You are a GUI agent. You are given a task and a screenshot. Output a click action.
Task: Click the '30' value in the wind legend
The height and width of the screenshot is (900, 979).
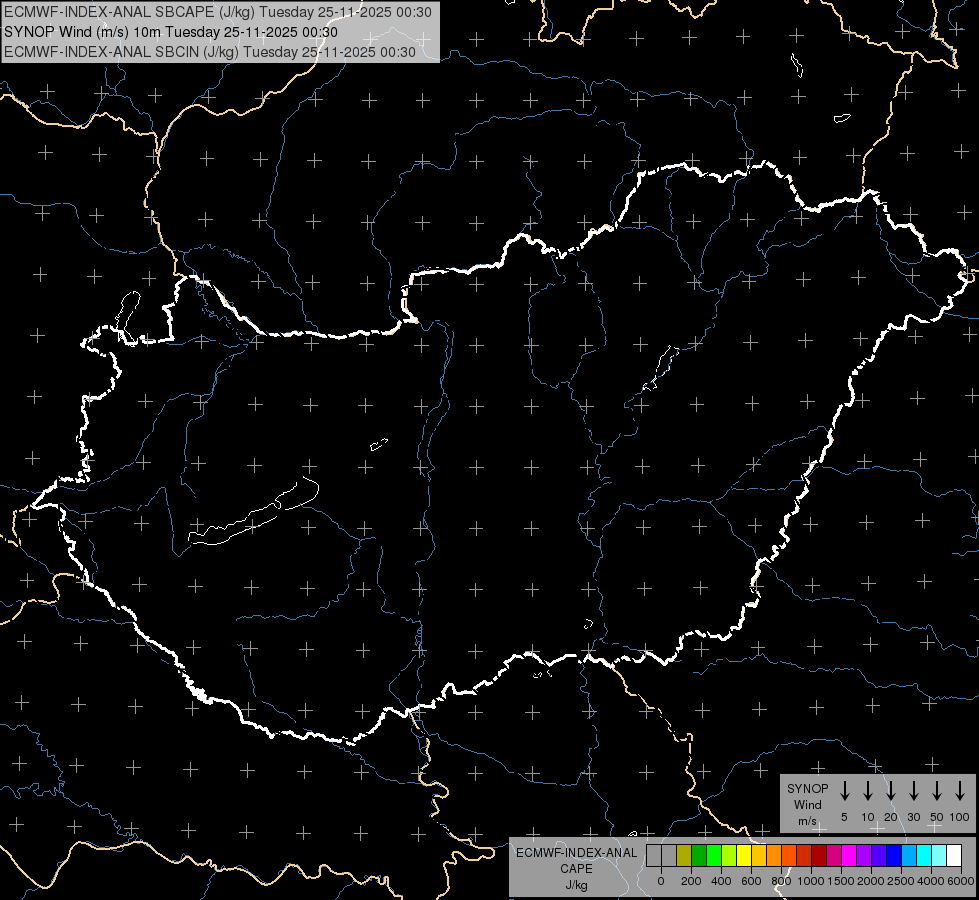pyautogui.click(x=913, y=817)
